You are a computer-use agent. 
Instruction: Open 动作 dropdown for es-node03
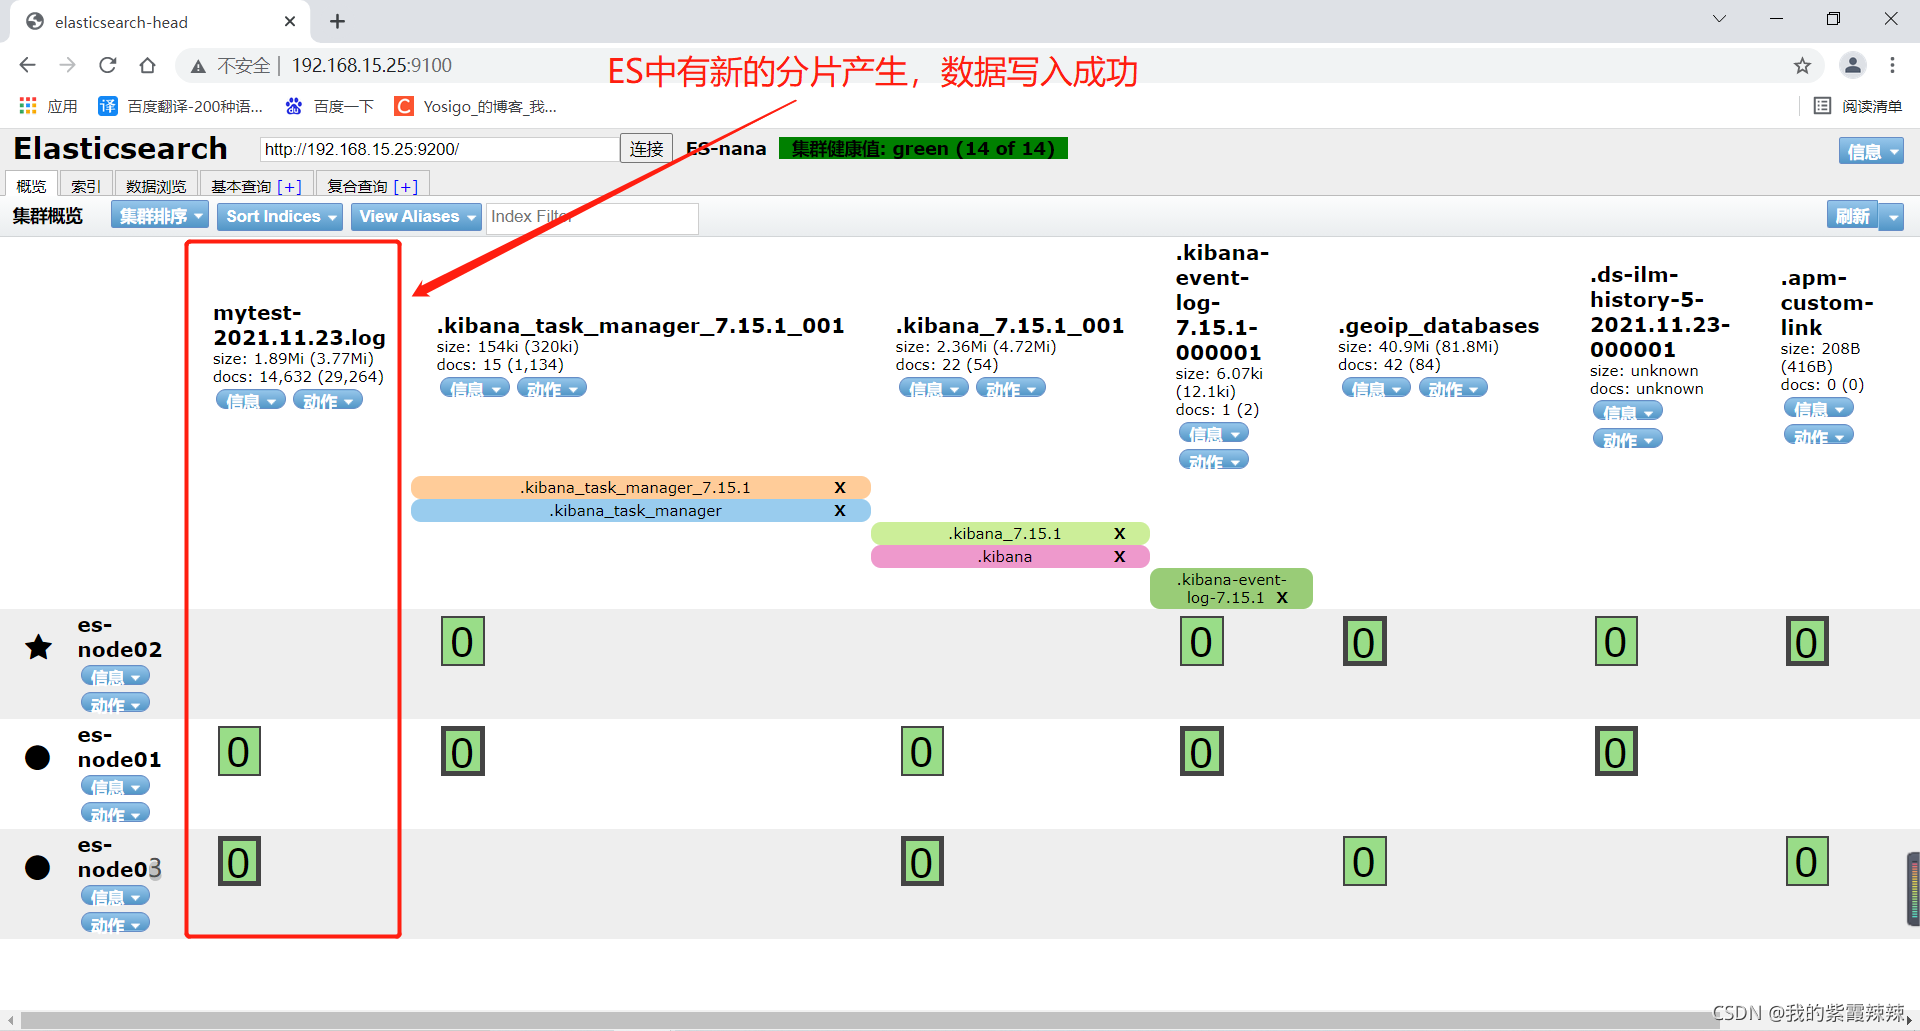[x=115, y=924]
